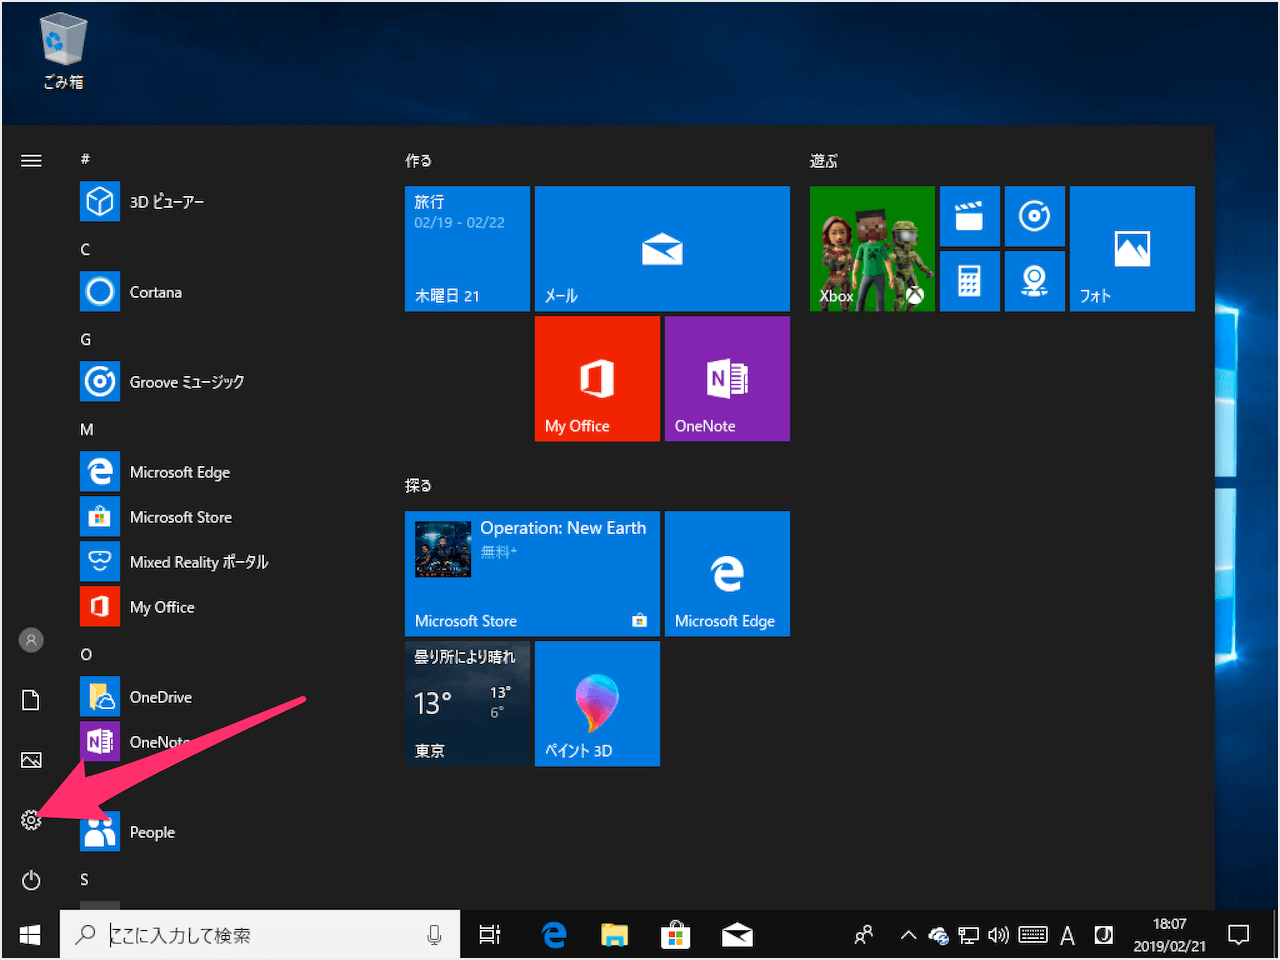
Task: Open the Xbox tile
Action: (x=872, y=249)
